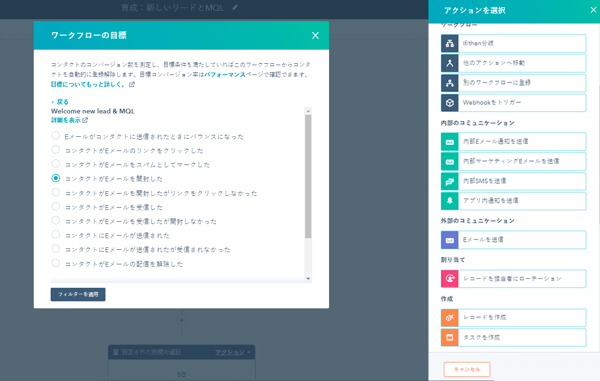Click the pink レコードを担当者にローテーション icon
The height and width of the screenshot is (381, 600).
pyautogui.click(x=450, y=279)
